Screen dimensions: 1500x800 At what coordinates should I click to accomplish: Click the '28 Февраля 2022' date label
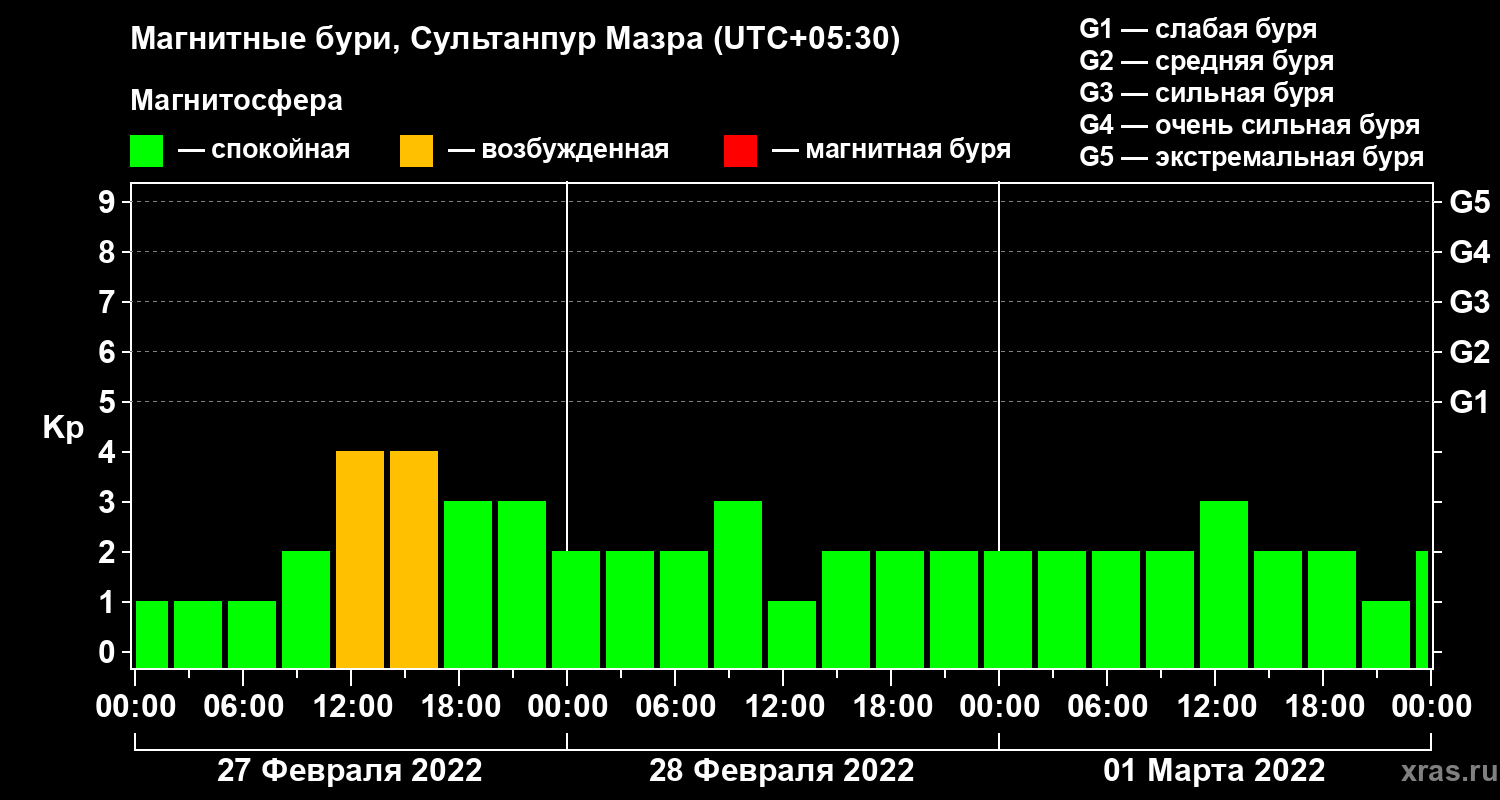point(782,771)
